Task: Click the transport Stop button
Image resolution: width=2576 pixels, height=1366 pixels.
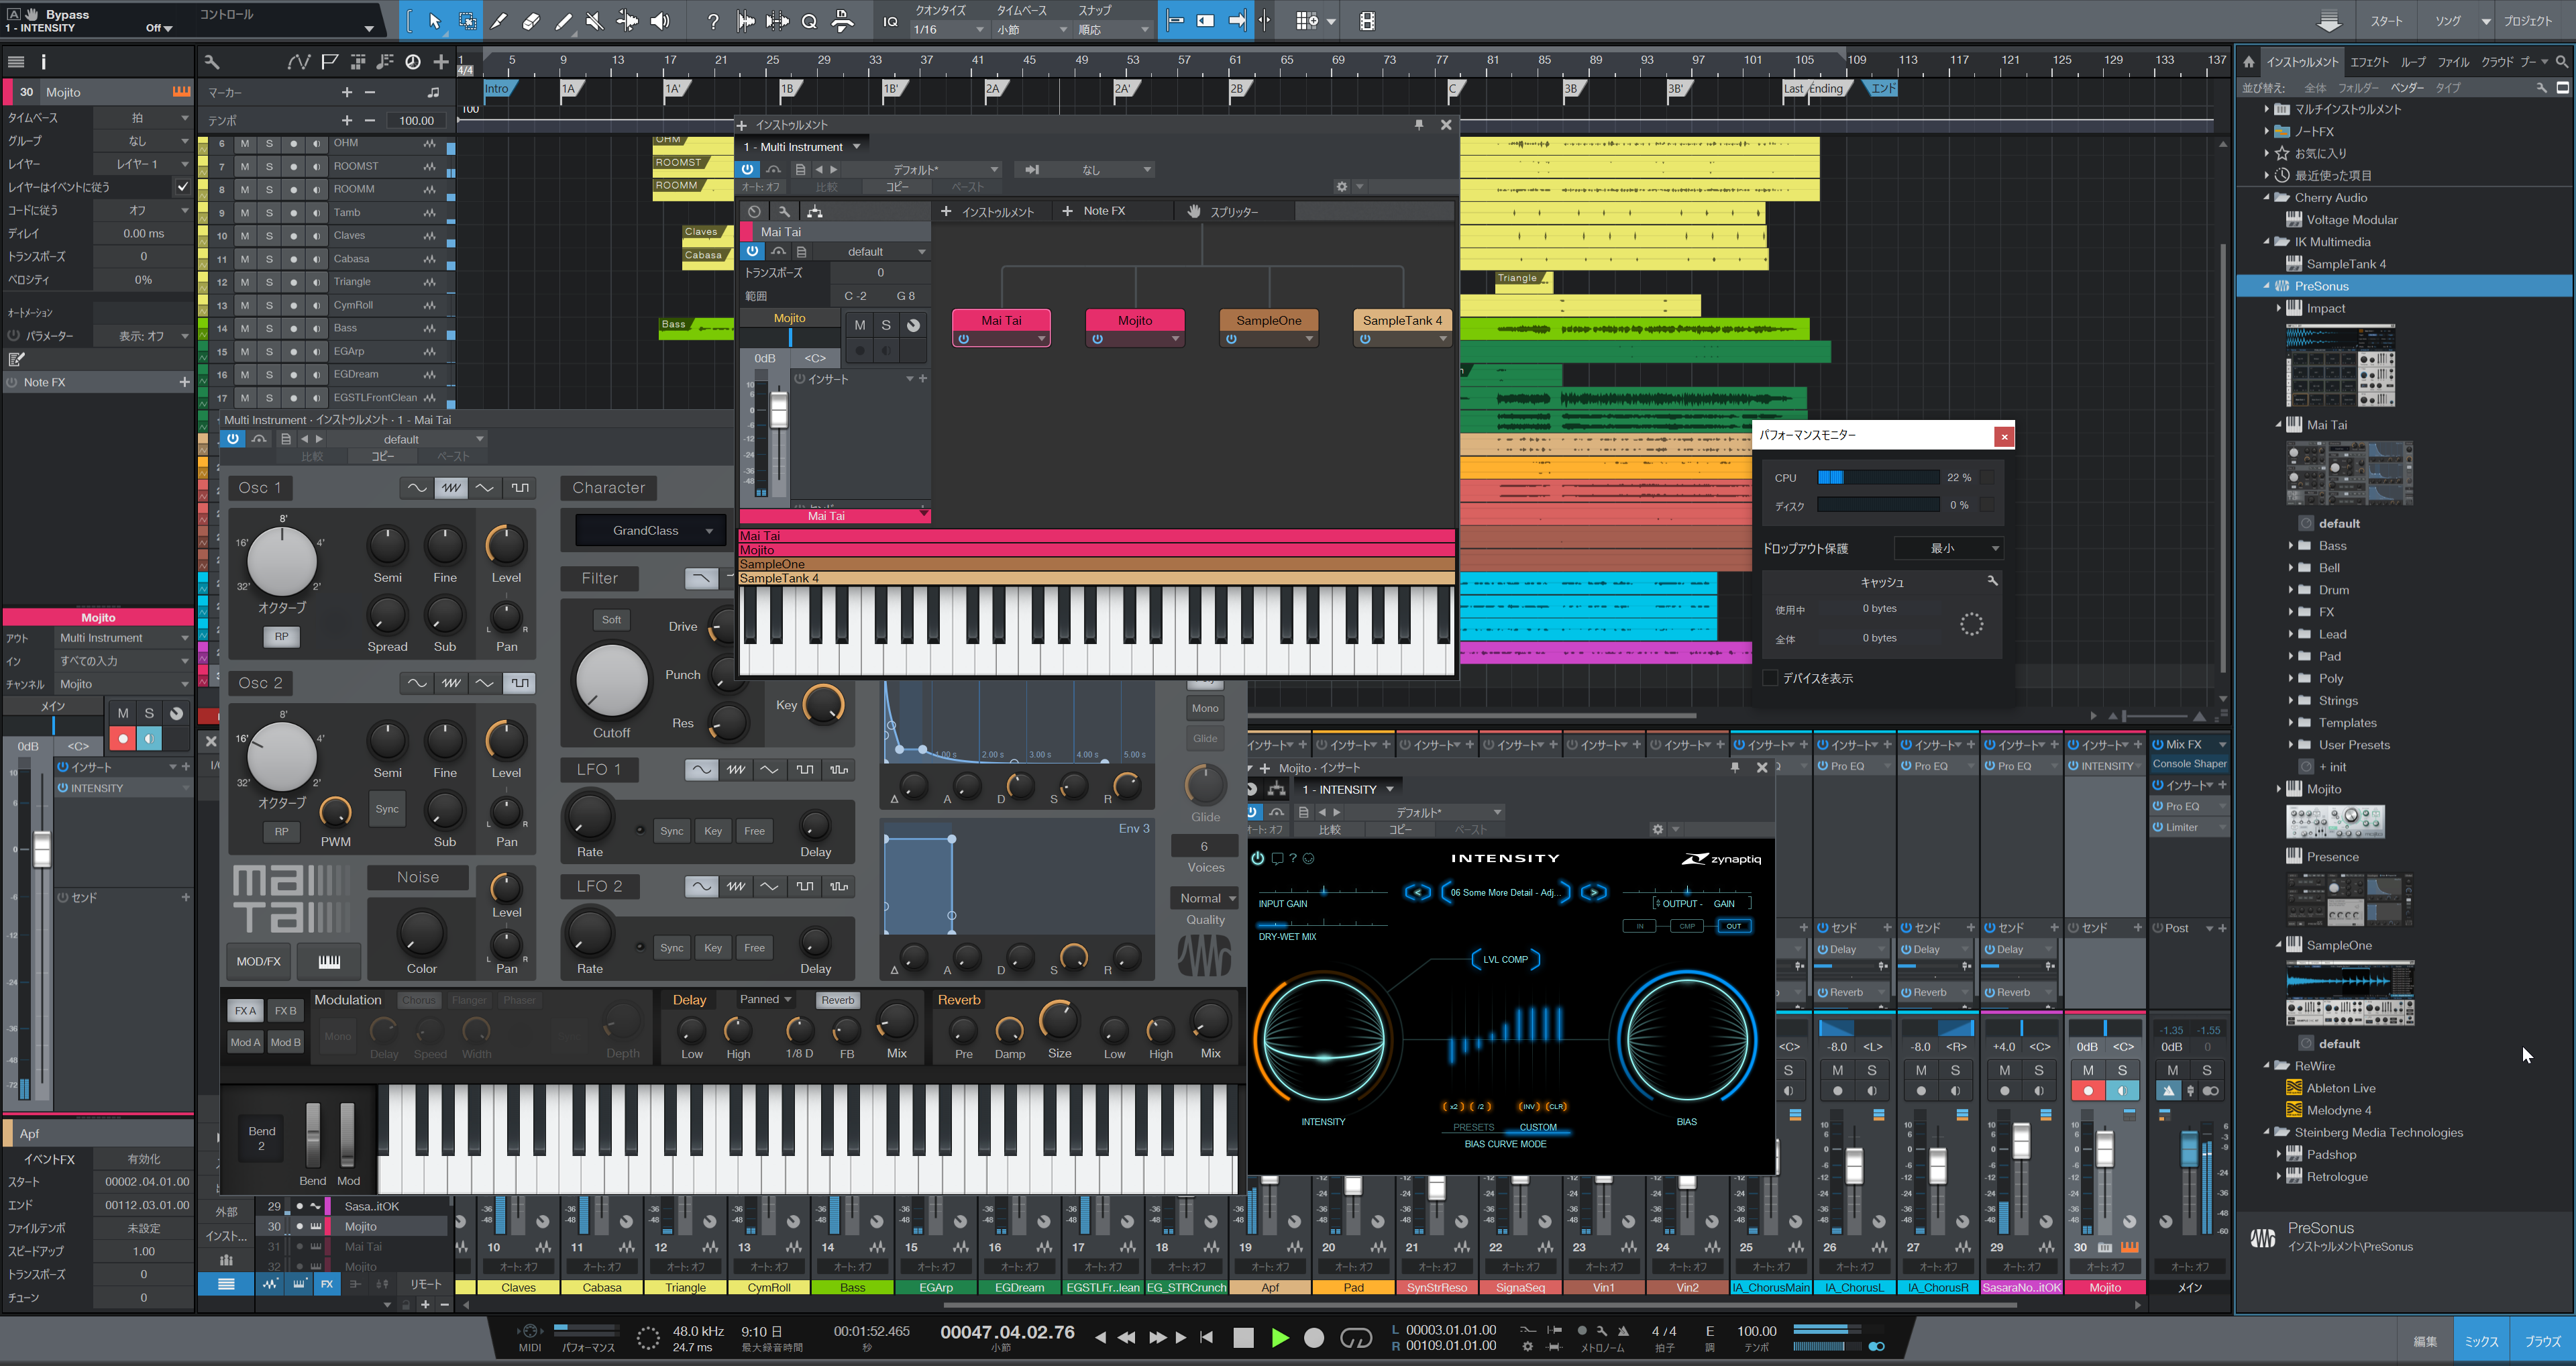Action: tap(1243, 1337)
